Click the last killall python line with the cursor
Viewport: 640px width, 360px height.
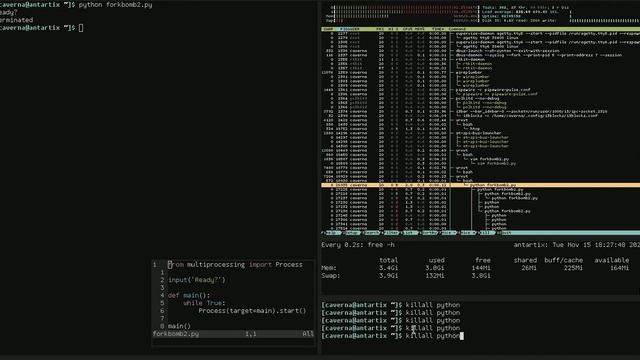point(392,336)
